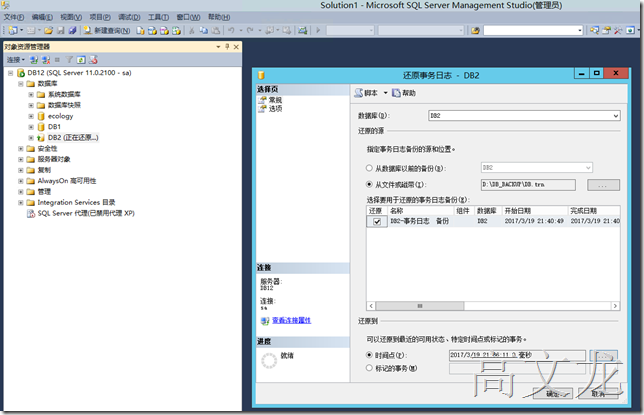Click the 取消 button in restore dialog

click(598, 394)
